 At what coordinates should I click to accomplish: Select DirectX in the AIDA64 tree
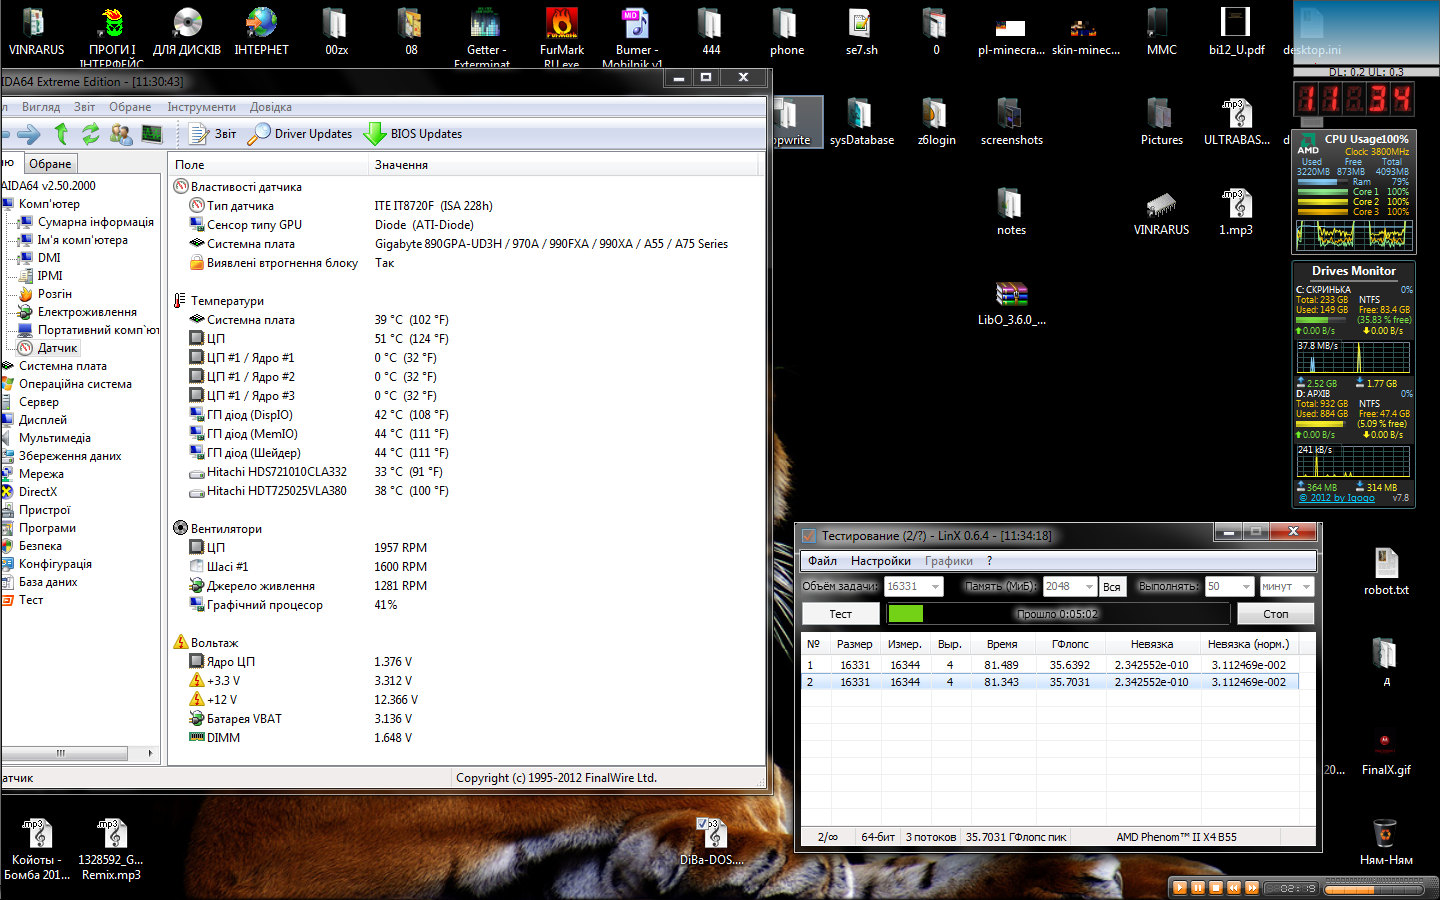click(38, 492)
